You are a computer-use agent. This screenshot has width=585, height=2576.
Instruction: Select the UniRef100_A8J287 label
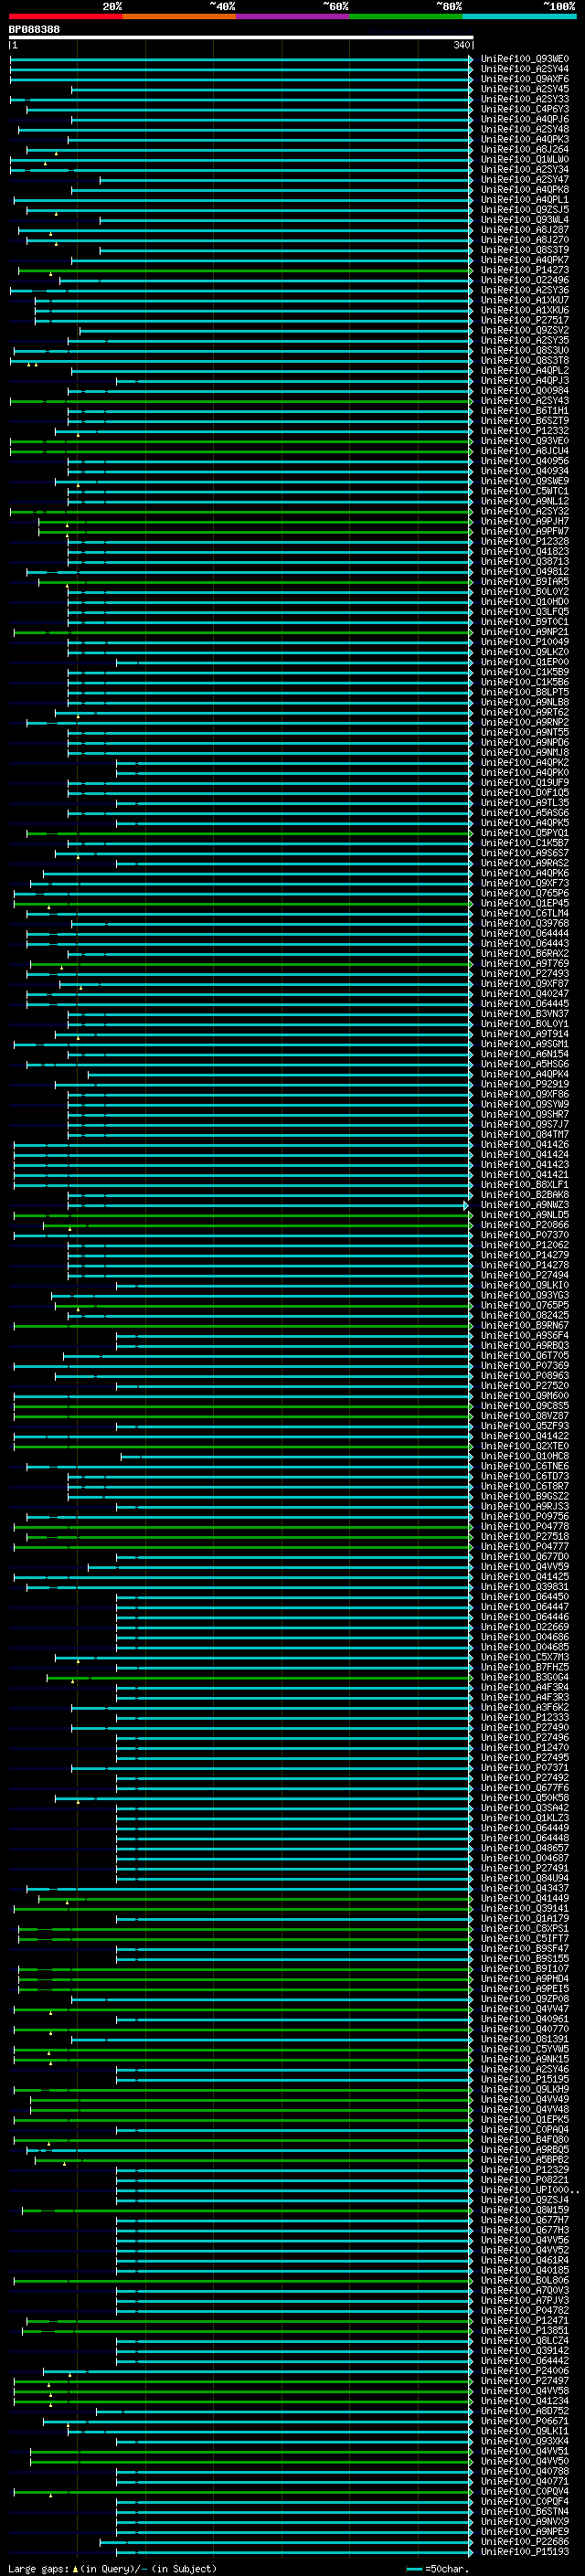[525, 230]
